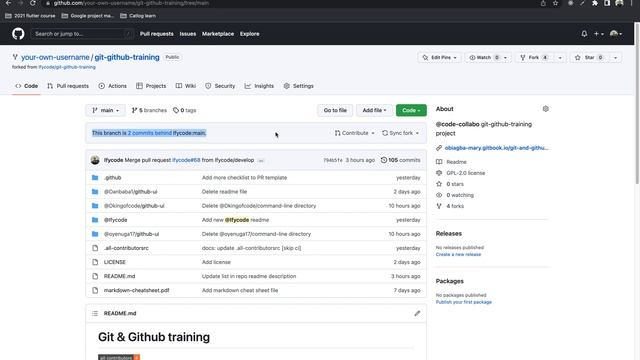This screenshot has width=640, height=360.
Task: Click the 2 commits behind link
Action: click(149, 133)
